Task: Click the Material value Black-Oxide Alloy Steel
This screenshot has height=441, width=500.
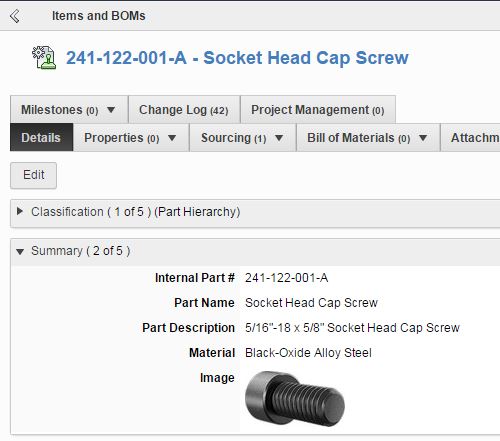Action: (x=308, y=353)
